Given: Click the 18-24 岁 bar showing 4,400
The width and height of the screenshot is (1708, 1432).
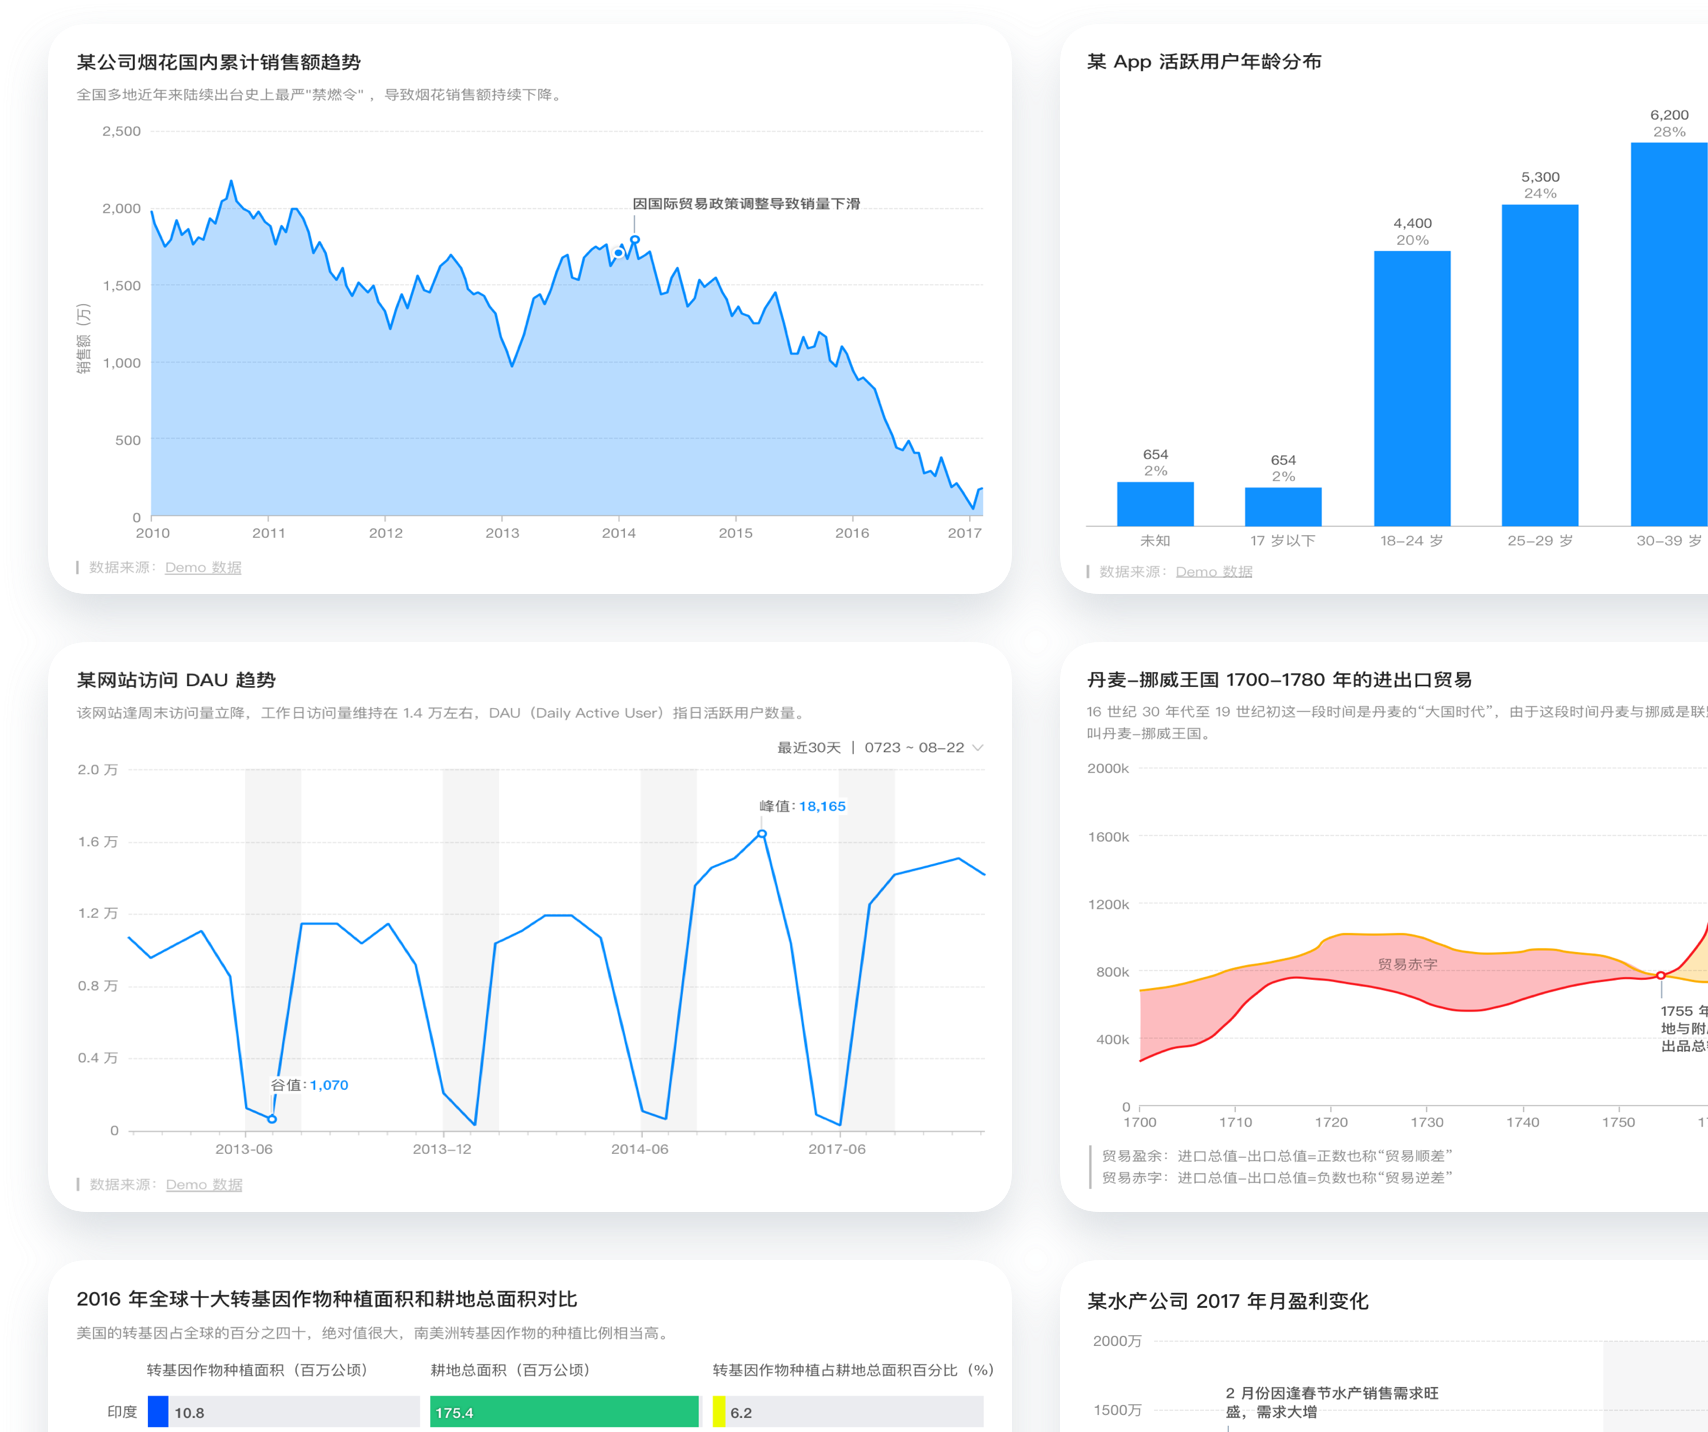Looking at the screenshot, I should 1412,388.
